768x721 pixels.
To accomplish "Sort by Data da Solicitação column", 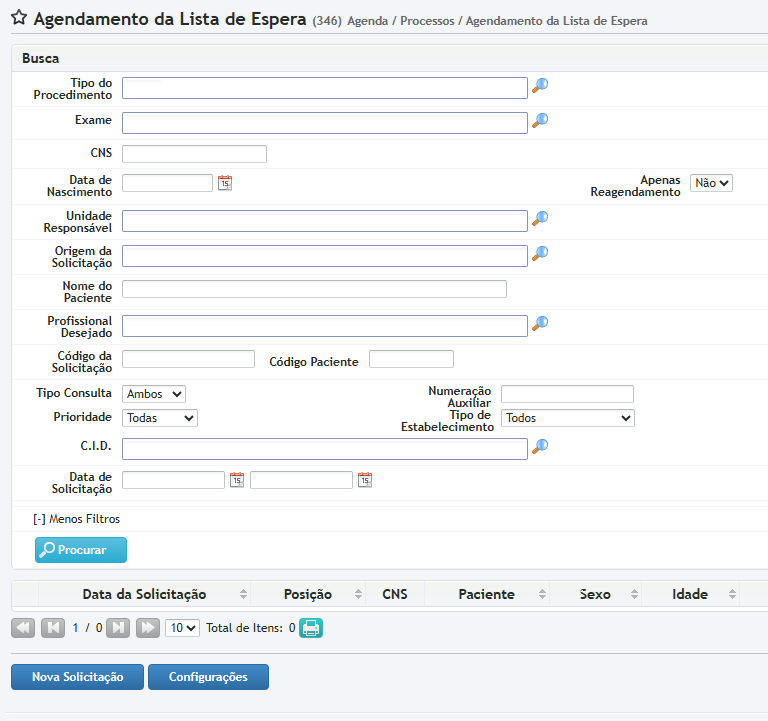I will [x=145, y=594].
